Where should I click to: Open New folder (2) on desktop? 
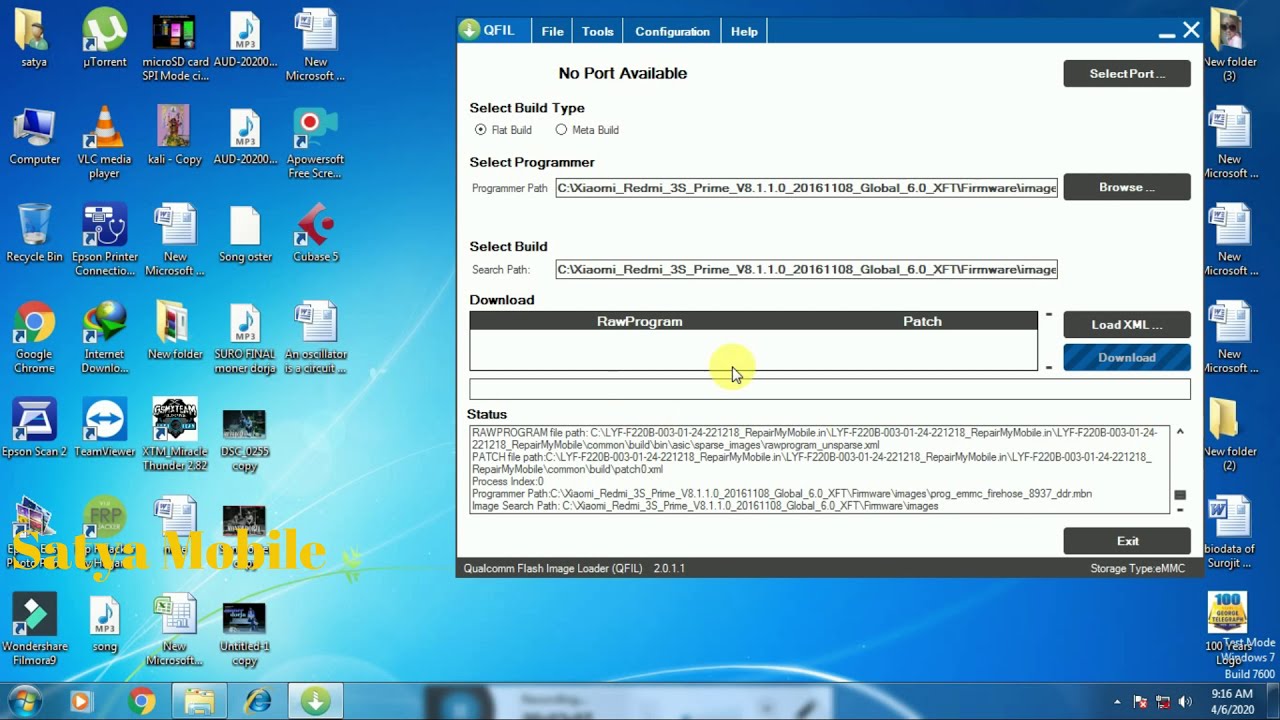tap(1229, 435)
